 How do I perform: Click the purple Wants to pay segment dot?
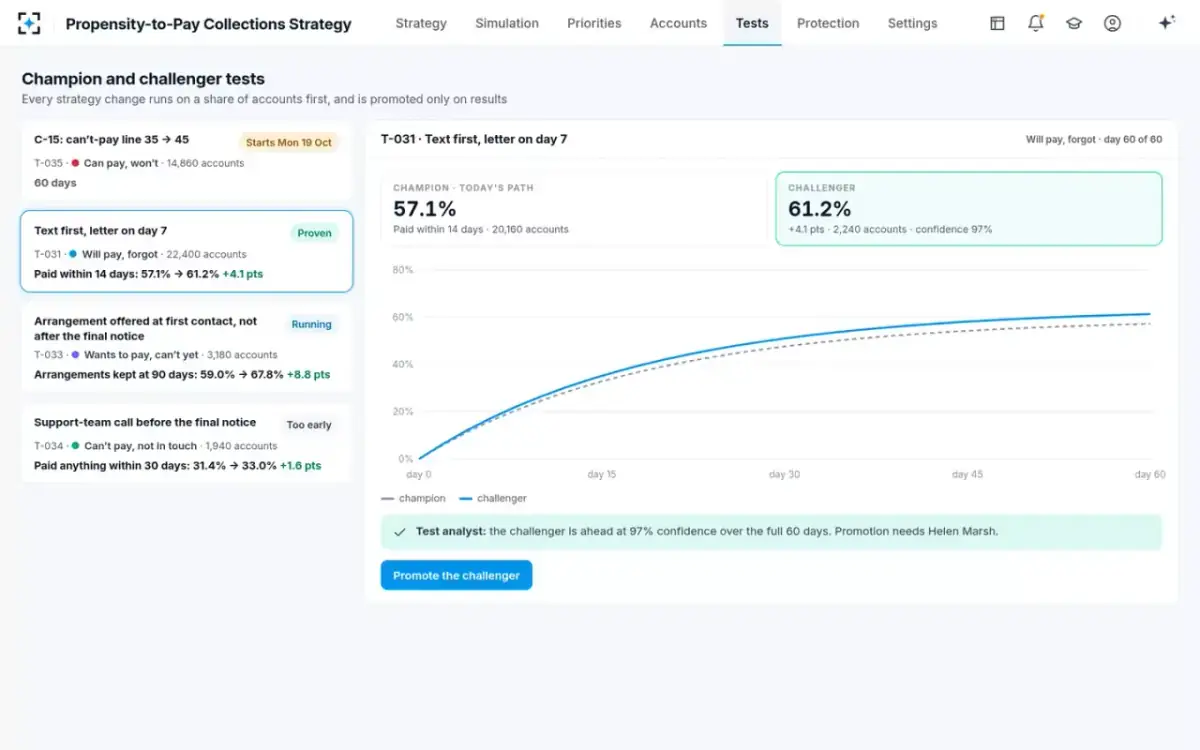click(75, 355)
